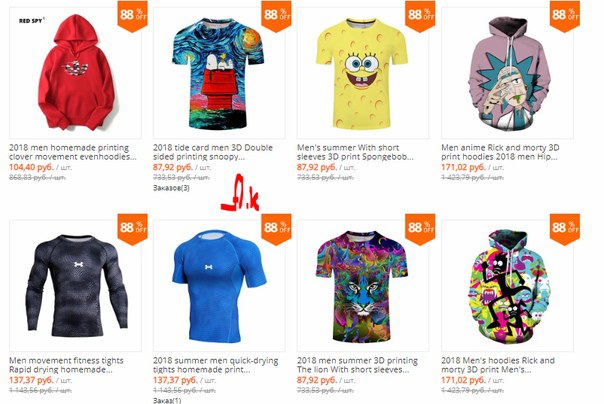Open 'Men's summer With short sleeves' Spongebob link
This screenshot has width=604, height=404.
point(355,152)
